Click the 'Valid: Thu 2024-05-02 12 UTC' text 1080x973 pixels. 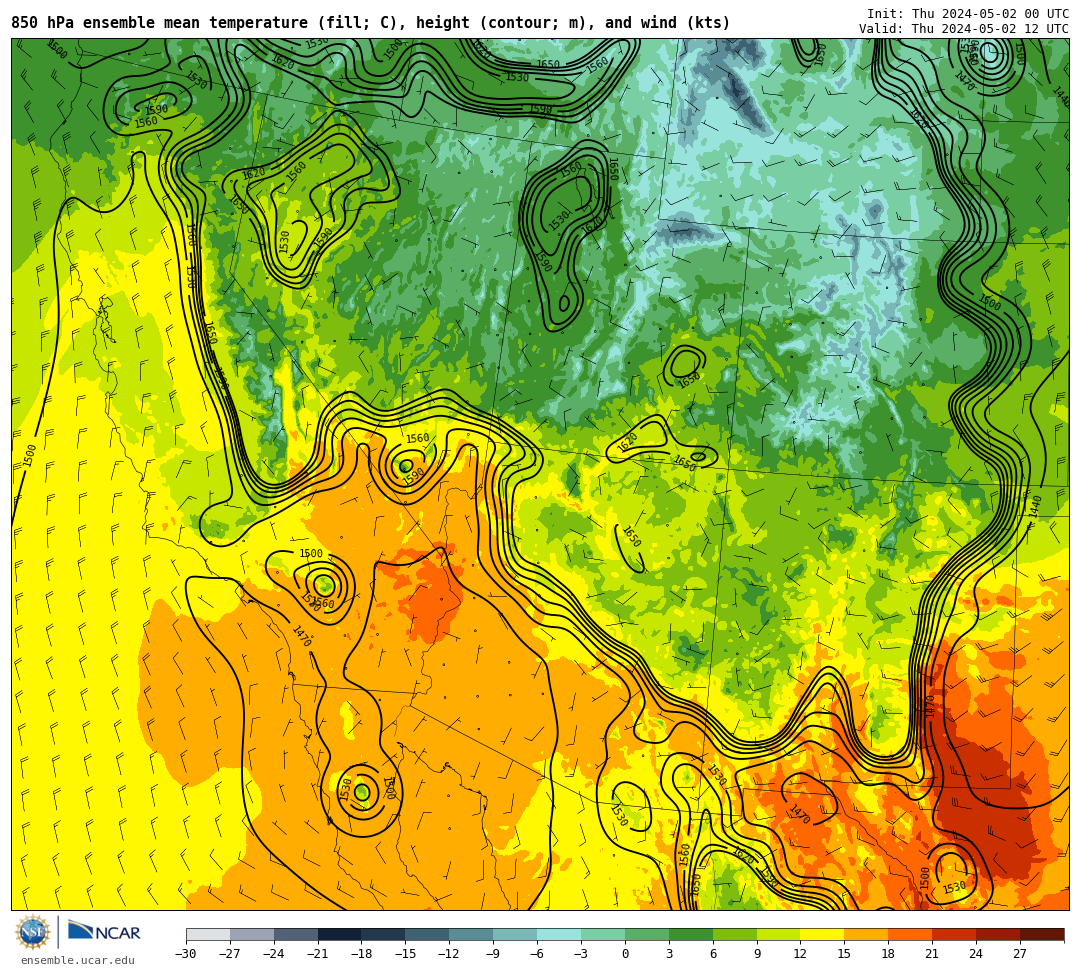pyautogui.click(x=964, y=28)
